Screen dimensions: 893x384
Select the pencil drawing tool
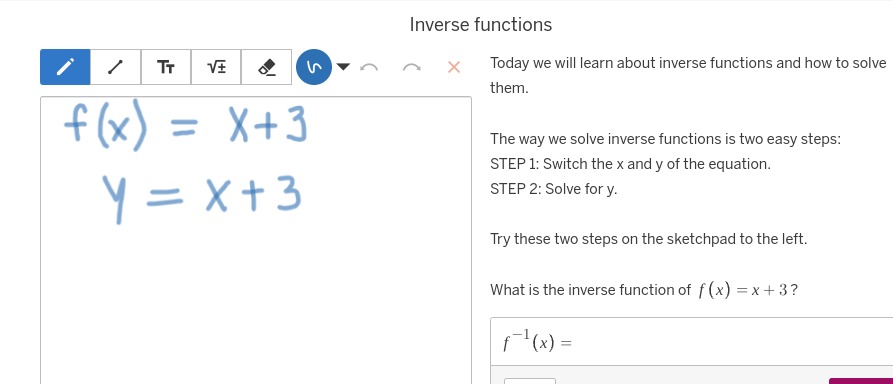pyautogui.click(x=65, y=67)
